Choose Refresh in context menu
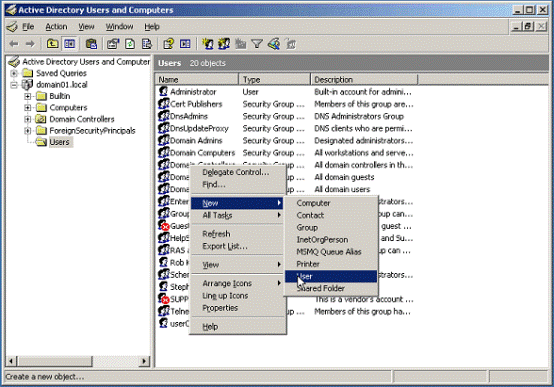This screenshot has height=387, width=554. click(x=238, y=234)
